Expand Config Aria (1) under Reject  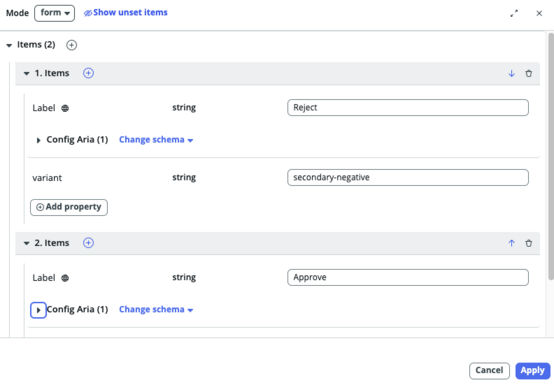click(x=39, y=140)
